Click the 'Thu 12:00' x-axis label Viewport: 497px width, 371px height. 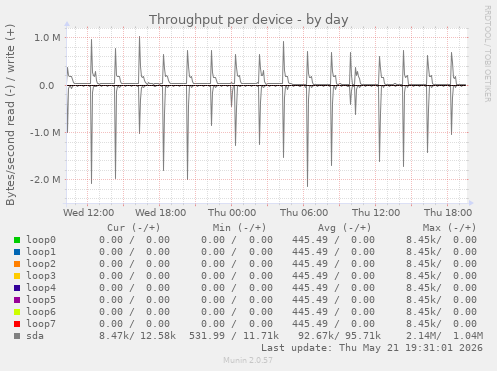point(376,213)
